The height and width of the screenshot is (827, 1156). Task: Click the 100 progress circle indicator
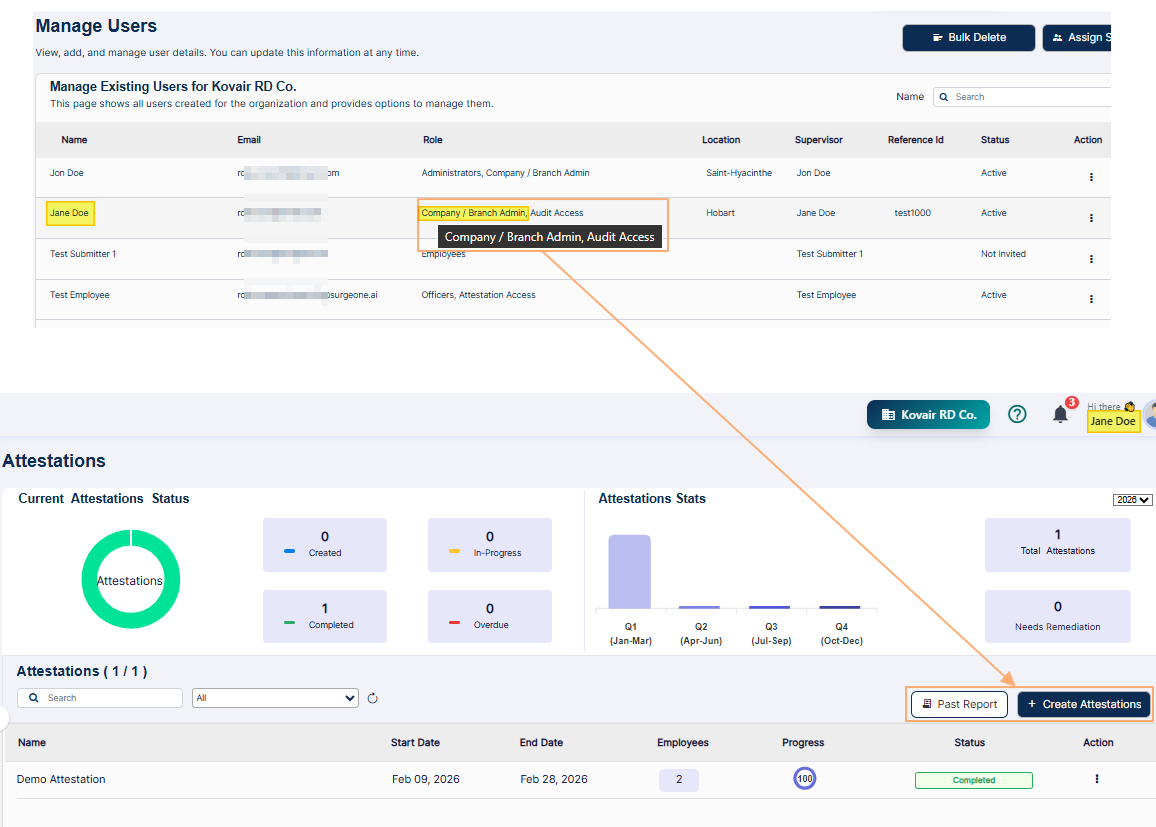click(804, 779)
